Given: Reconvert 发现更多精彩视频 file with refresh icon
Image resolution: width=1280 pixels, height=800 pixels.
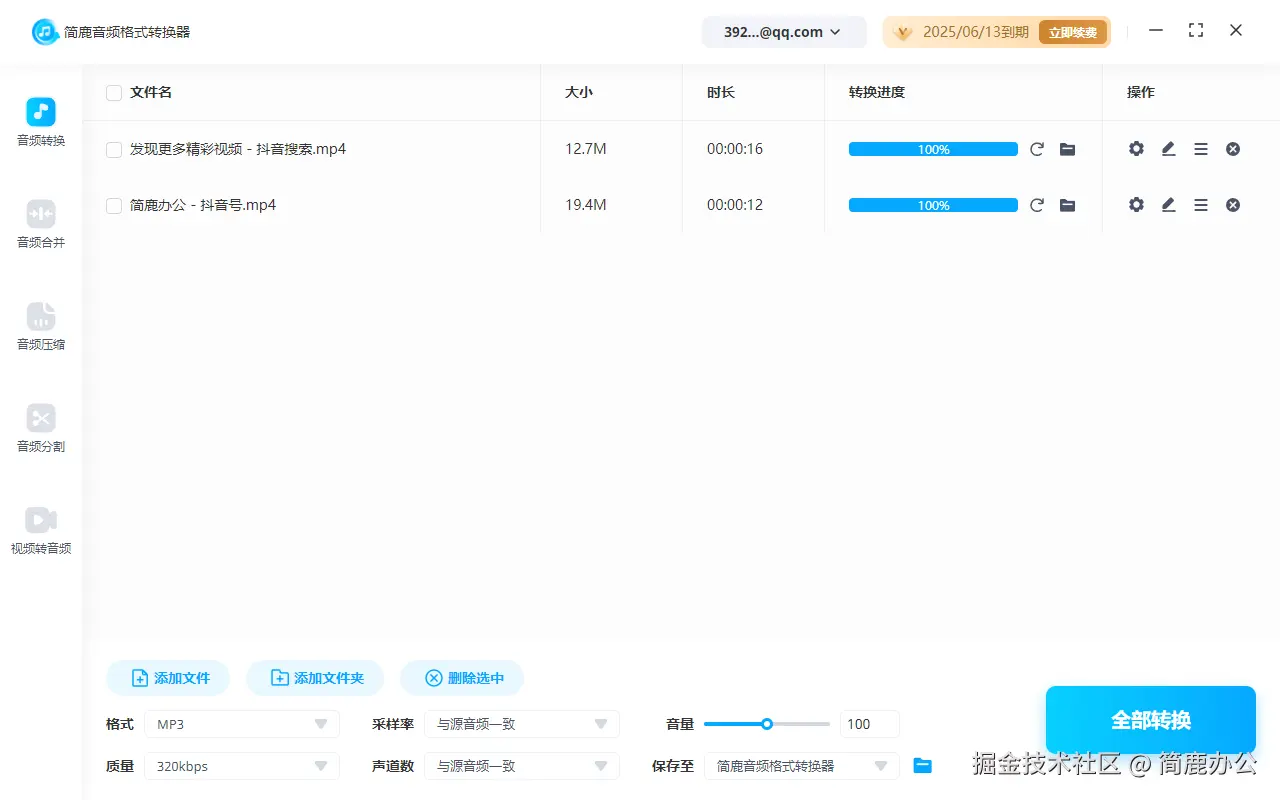Looking at the screenshot, I should [1037, 149].
